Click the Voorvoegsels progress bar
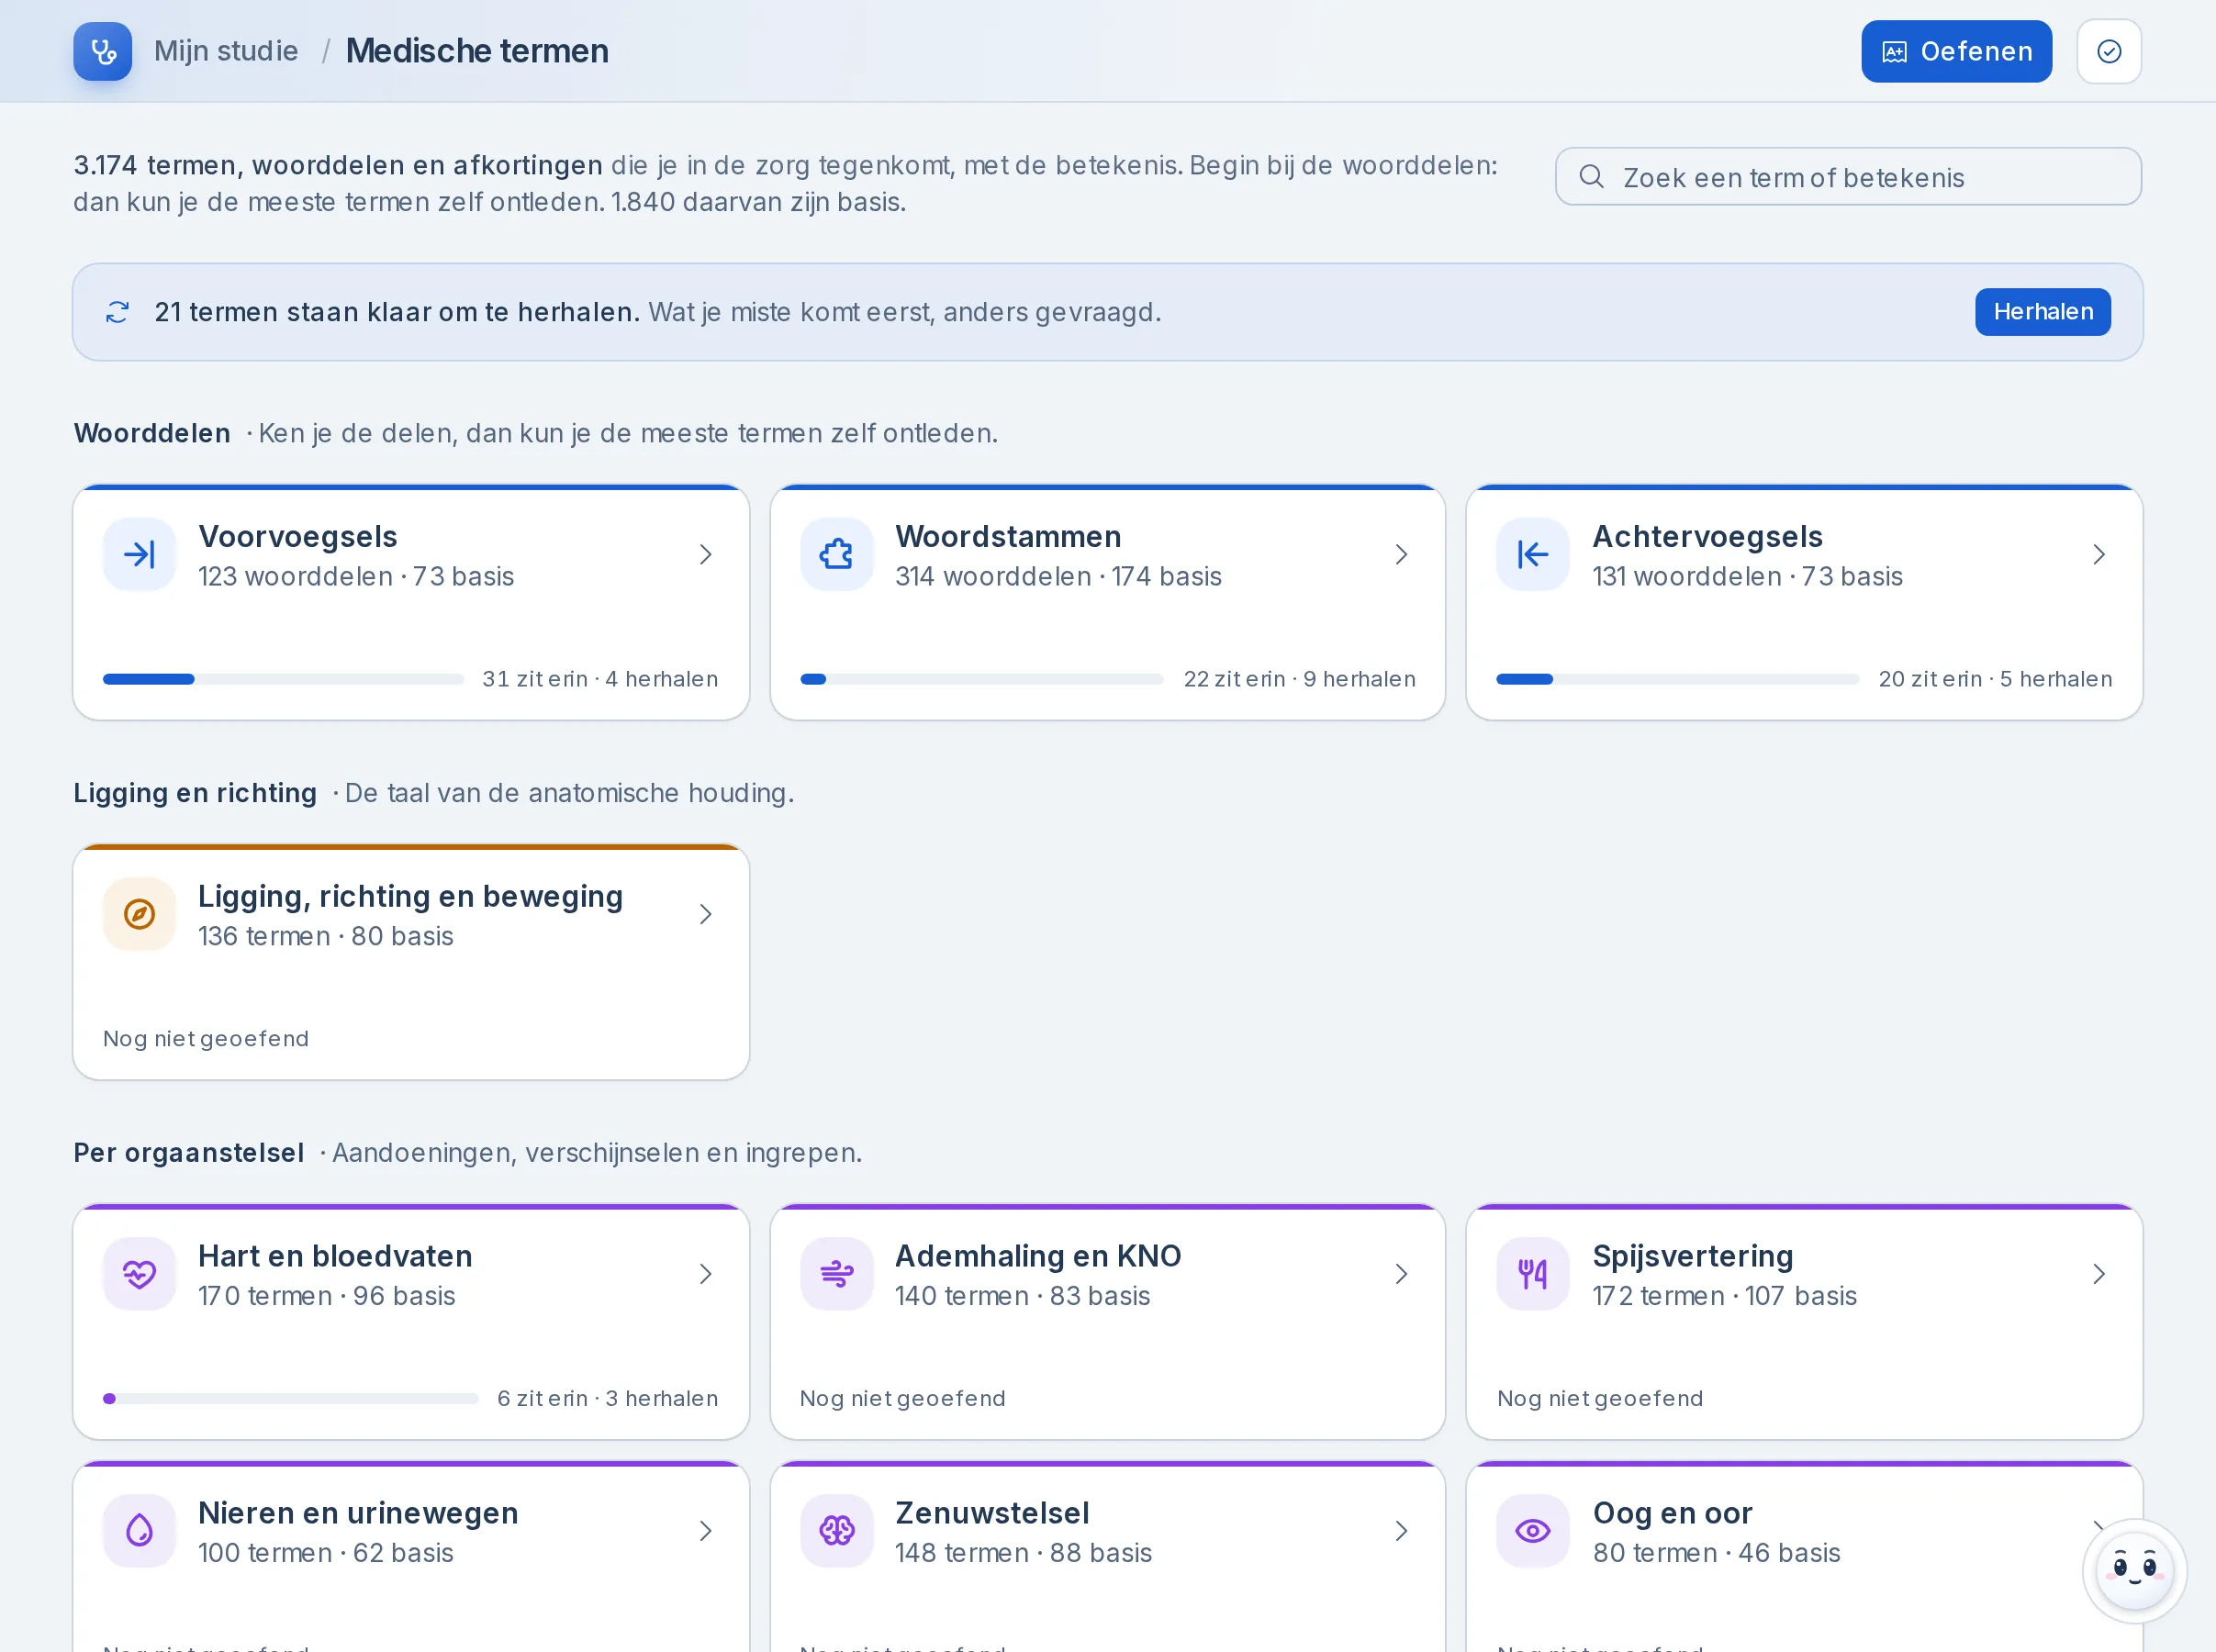The image size is (2216, 1652). (283, 679)
